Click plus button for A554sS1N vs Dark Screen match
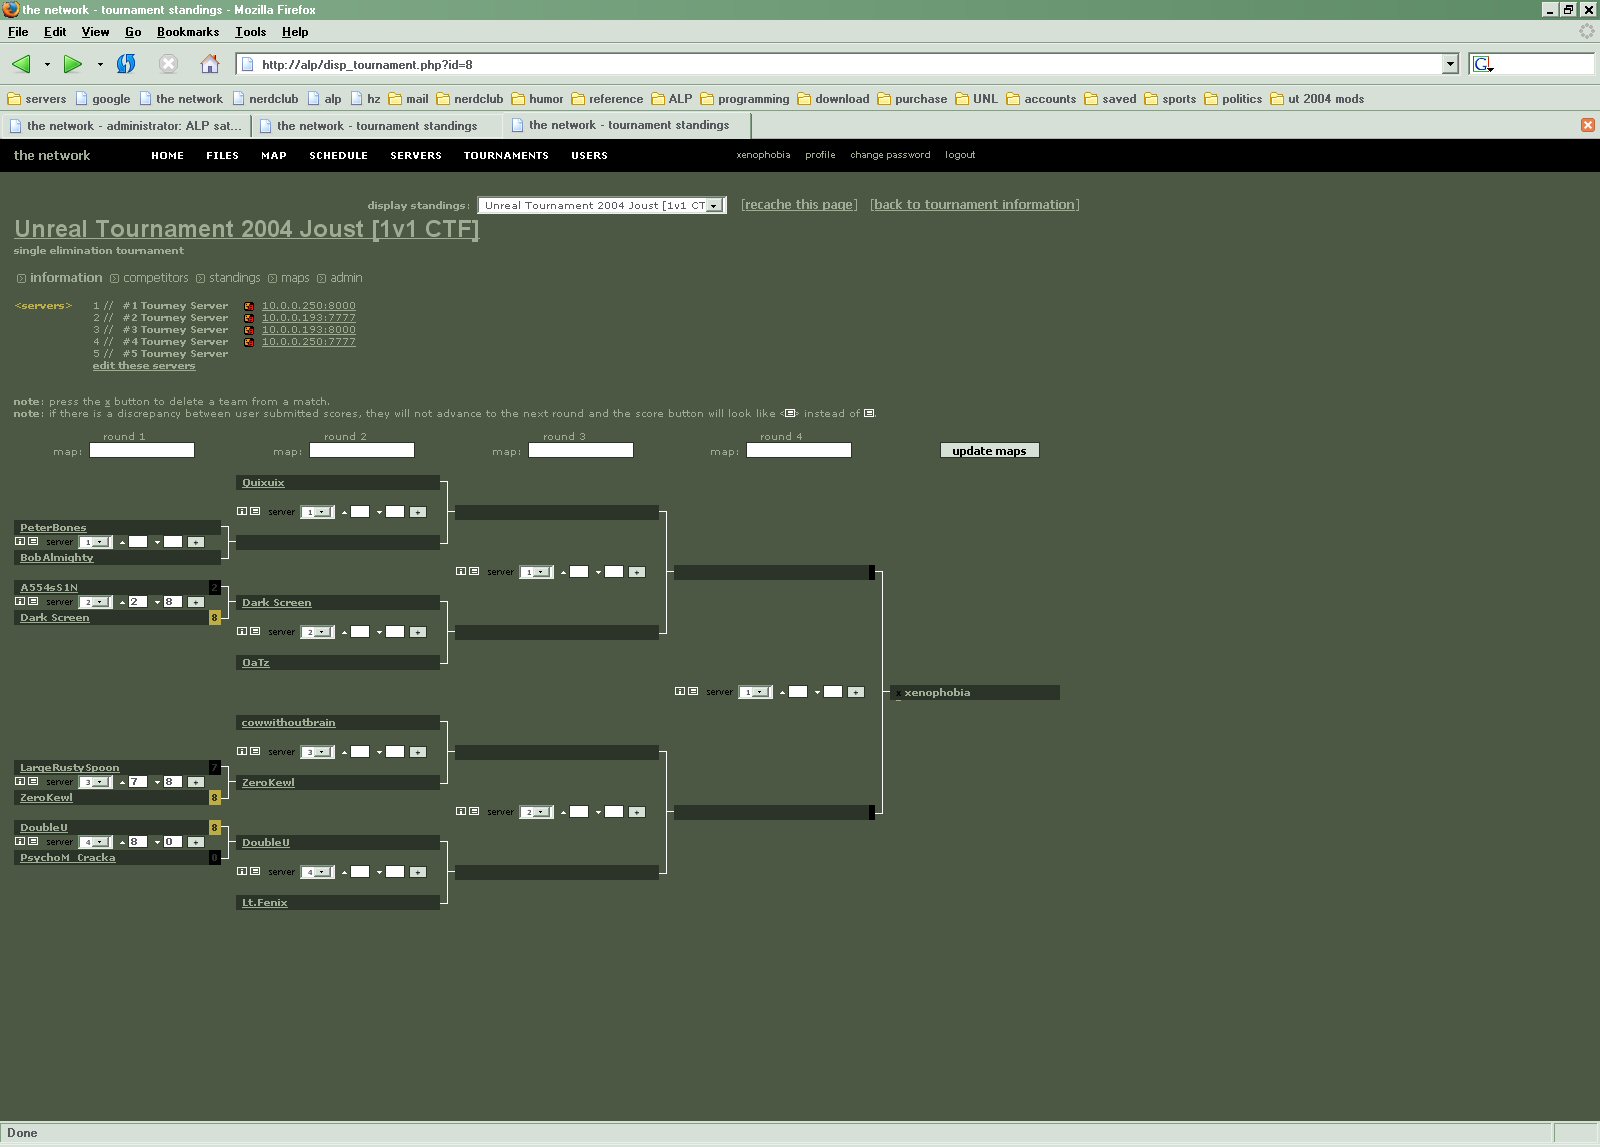The width and height of the screenshot is (1600, 1147). (196, 602)
